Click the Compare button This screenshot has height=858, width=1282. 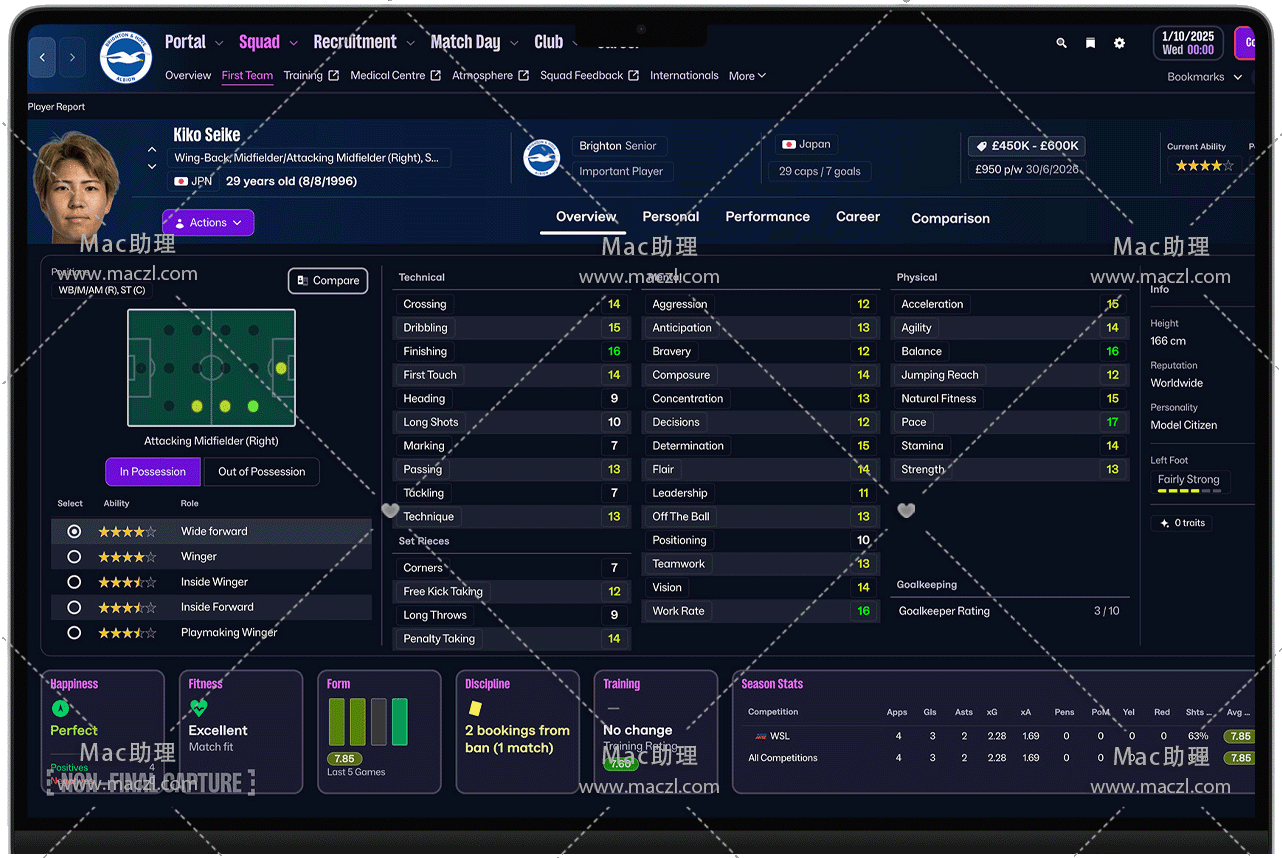[x=328, y=281]
